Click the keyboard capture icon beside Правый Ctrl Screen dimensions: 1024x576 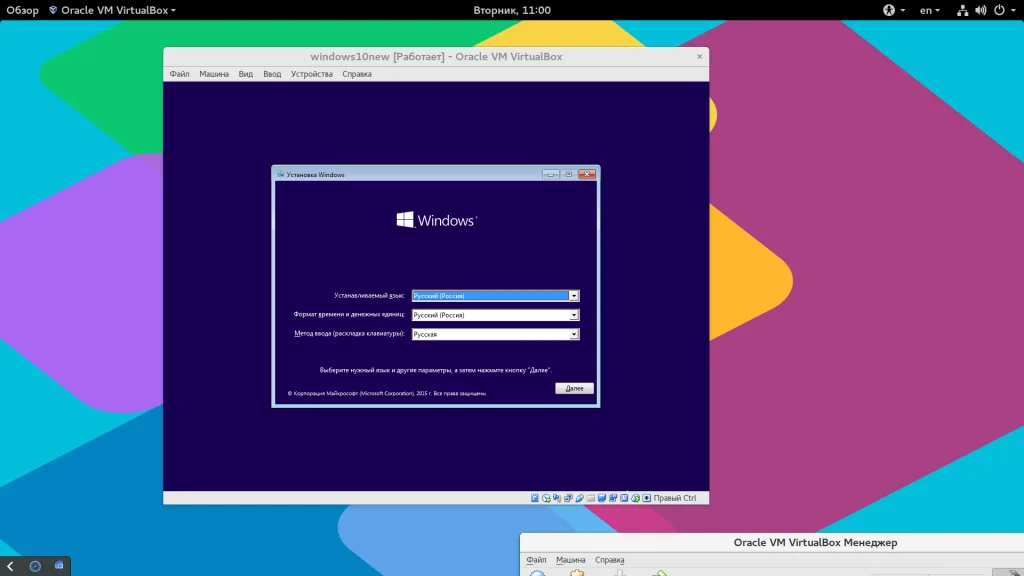pos(646,497)
